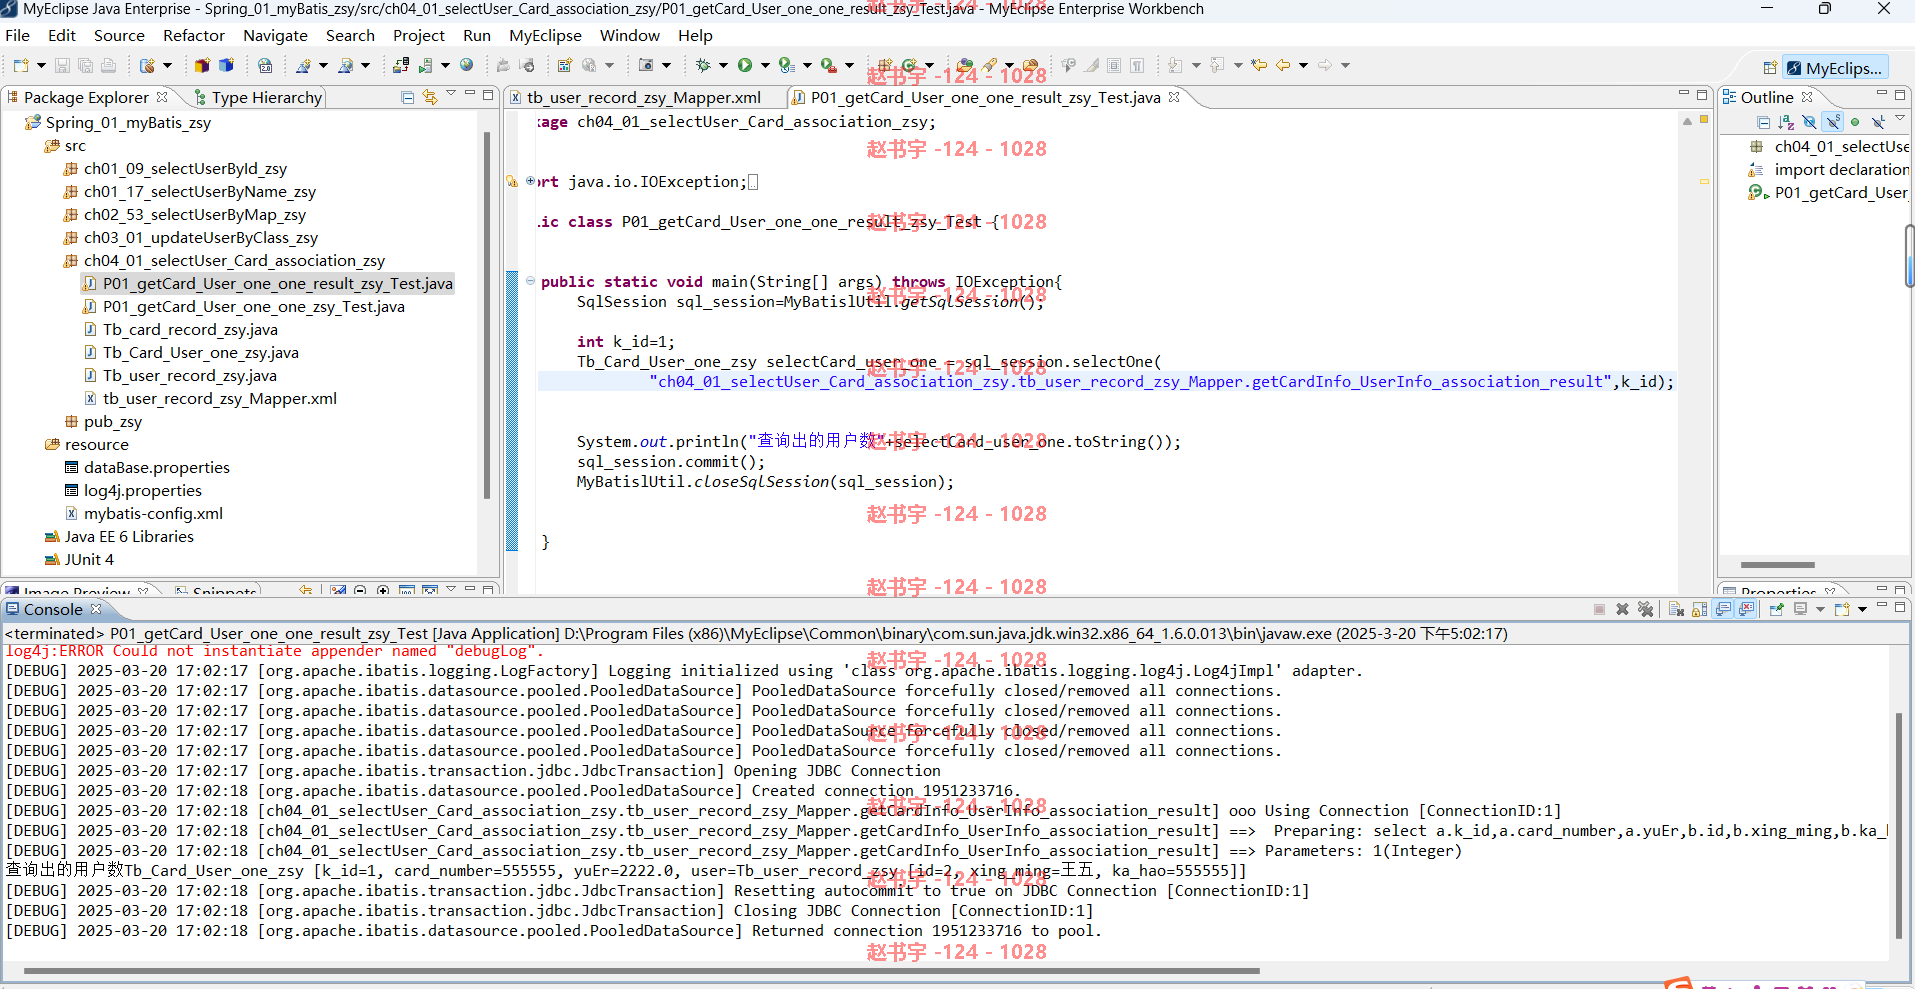Click the Save toolbar icon
1915x989 pixels.
click(62, 65)
